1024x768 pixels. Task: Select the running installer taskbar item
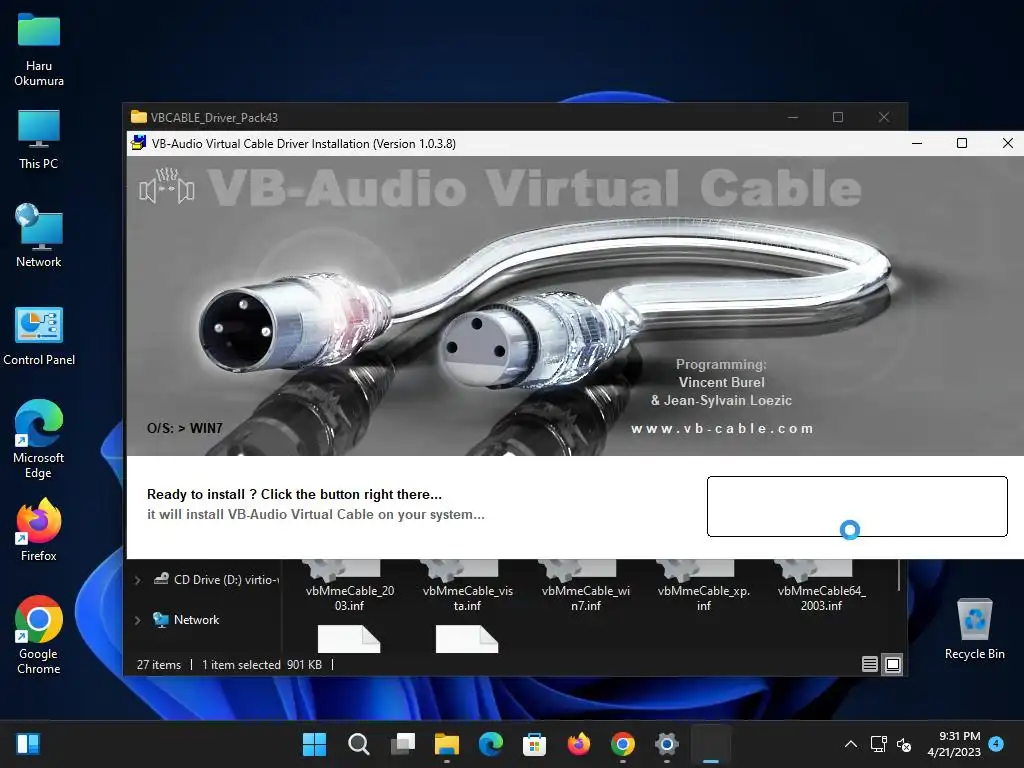711,744
